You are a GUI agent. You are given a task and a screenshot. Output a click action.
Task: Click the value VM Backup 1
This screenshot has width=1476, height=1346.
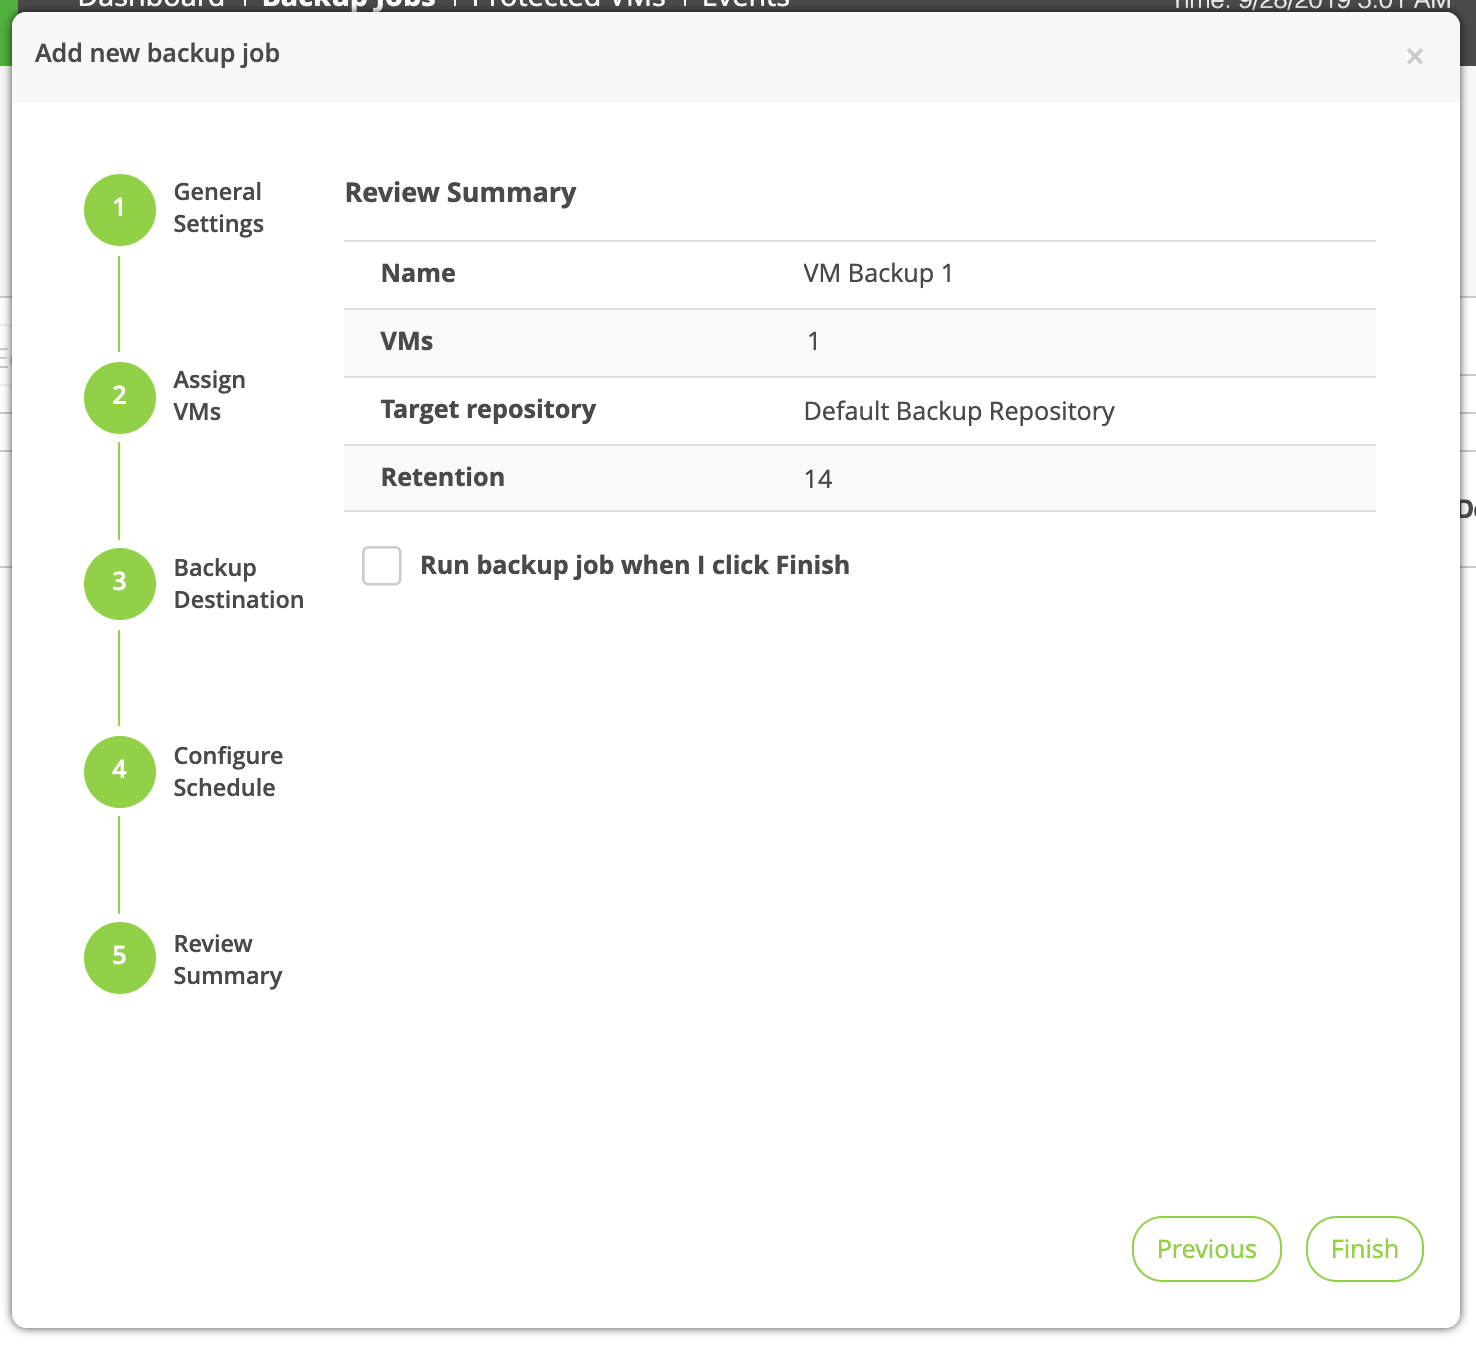tap(878, 273)
